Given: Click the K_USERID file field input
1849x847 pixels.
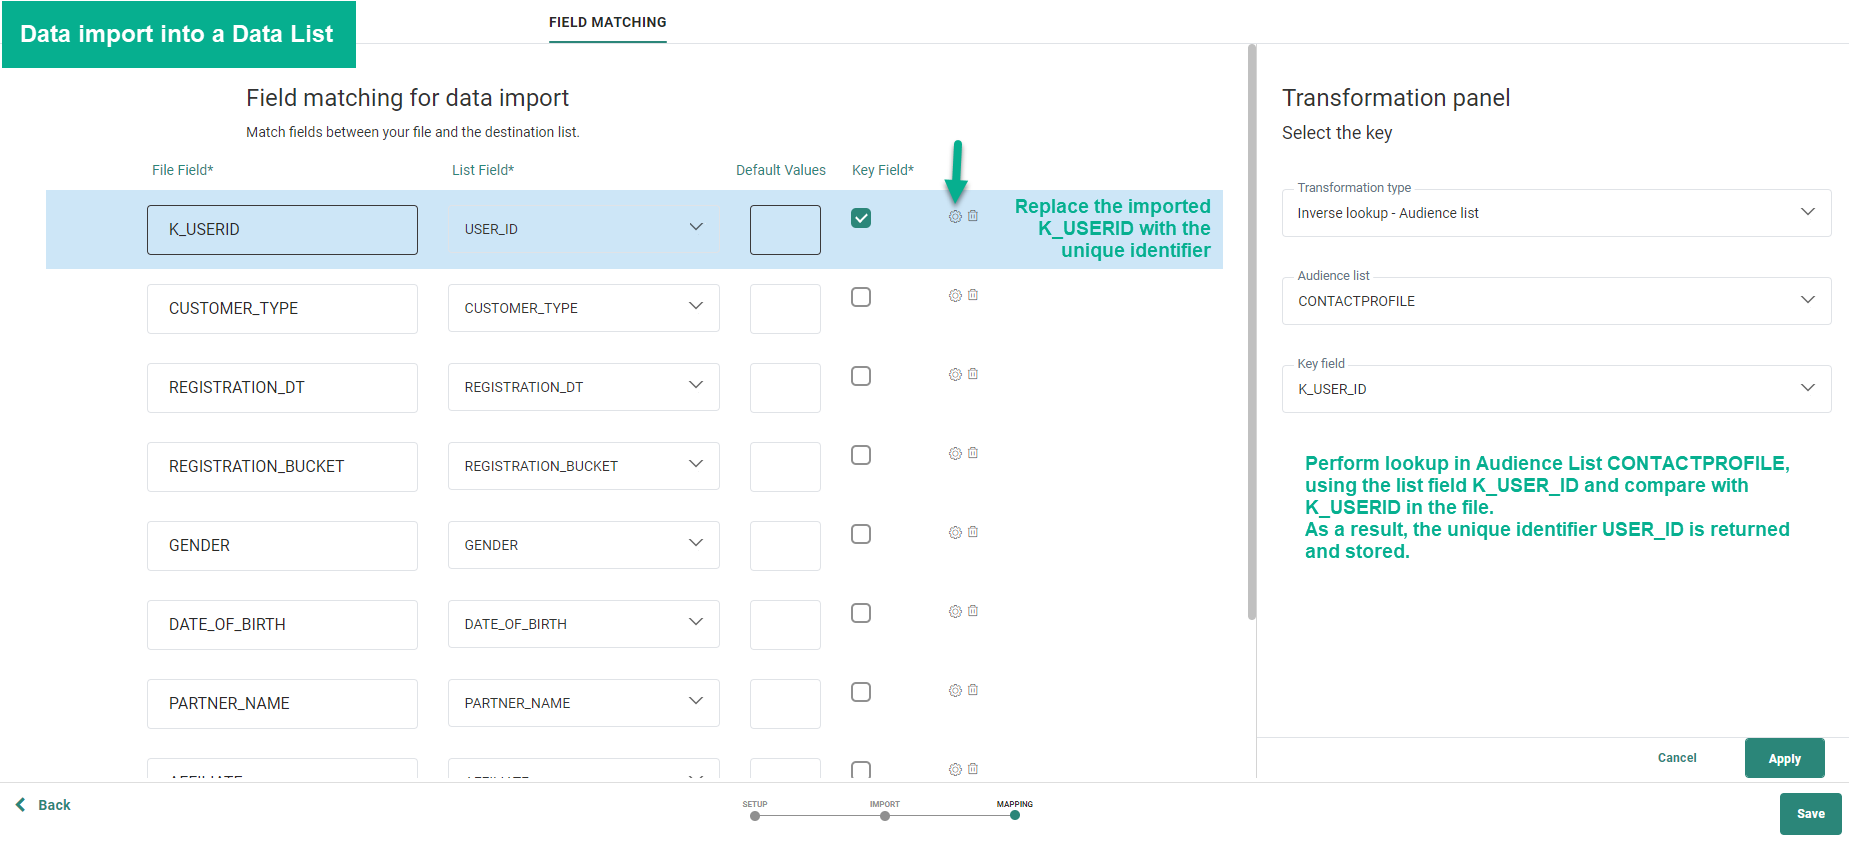Looking at the screenshot, I should pyautogui.click(x=282, y=230).
